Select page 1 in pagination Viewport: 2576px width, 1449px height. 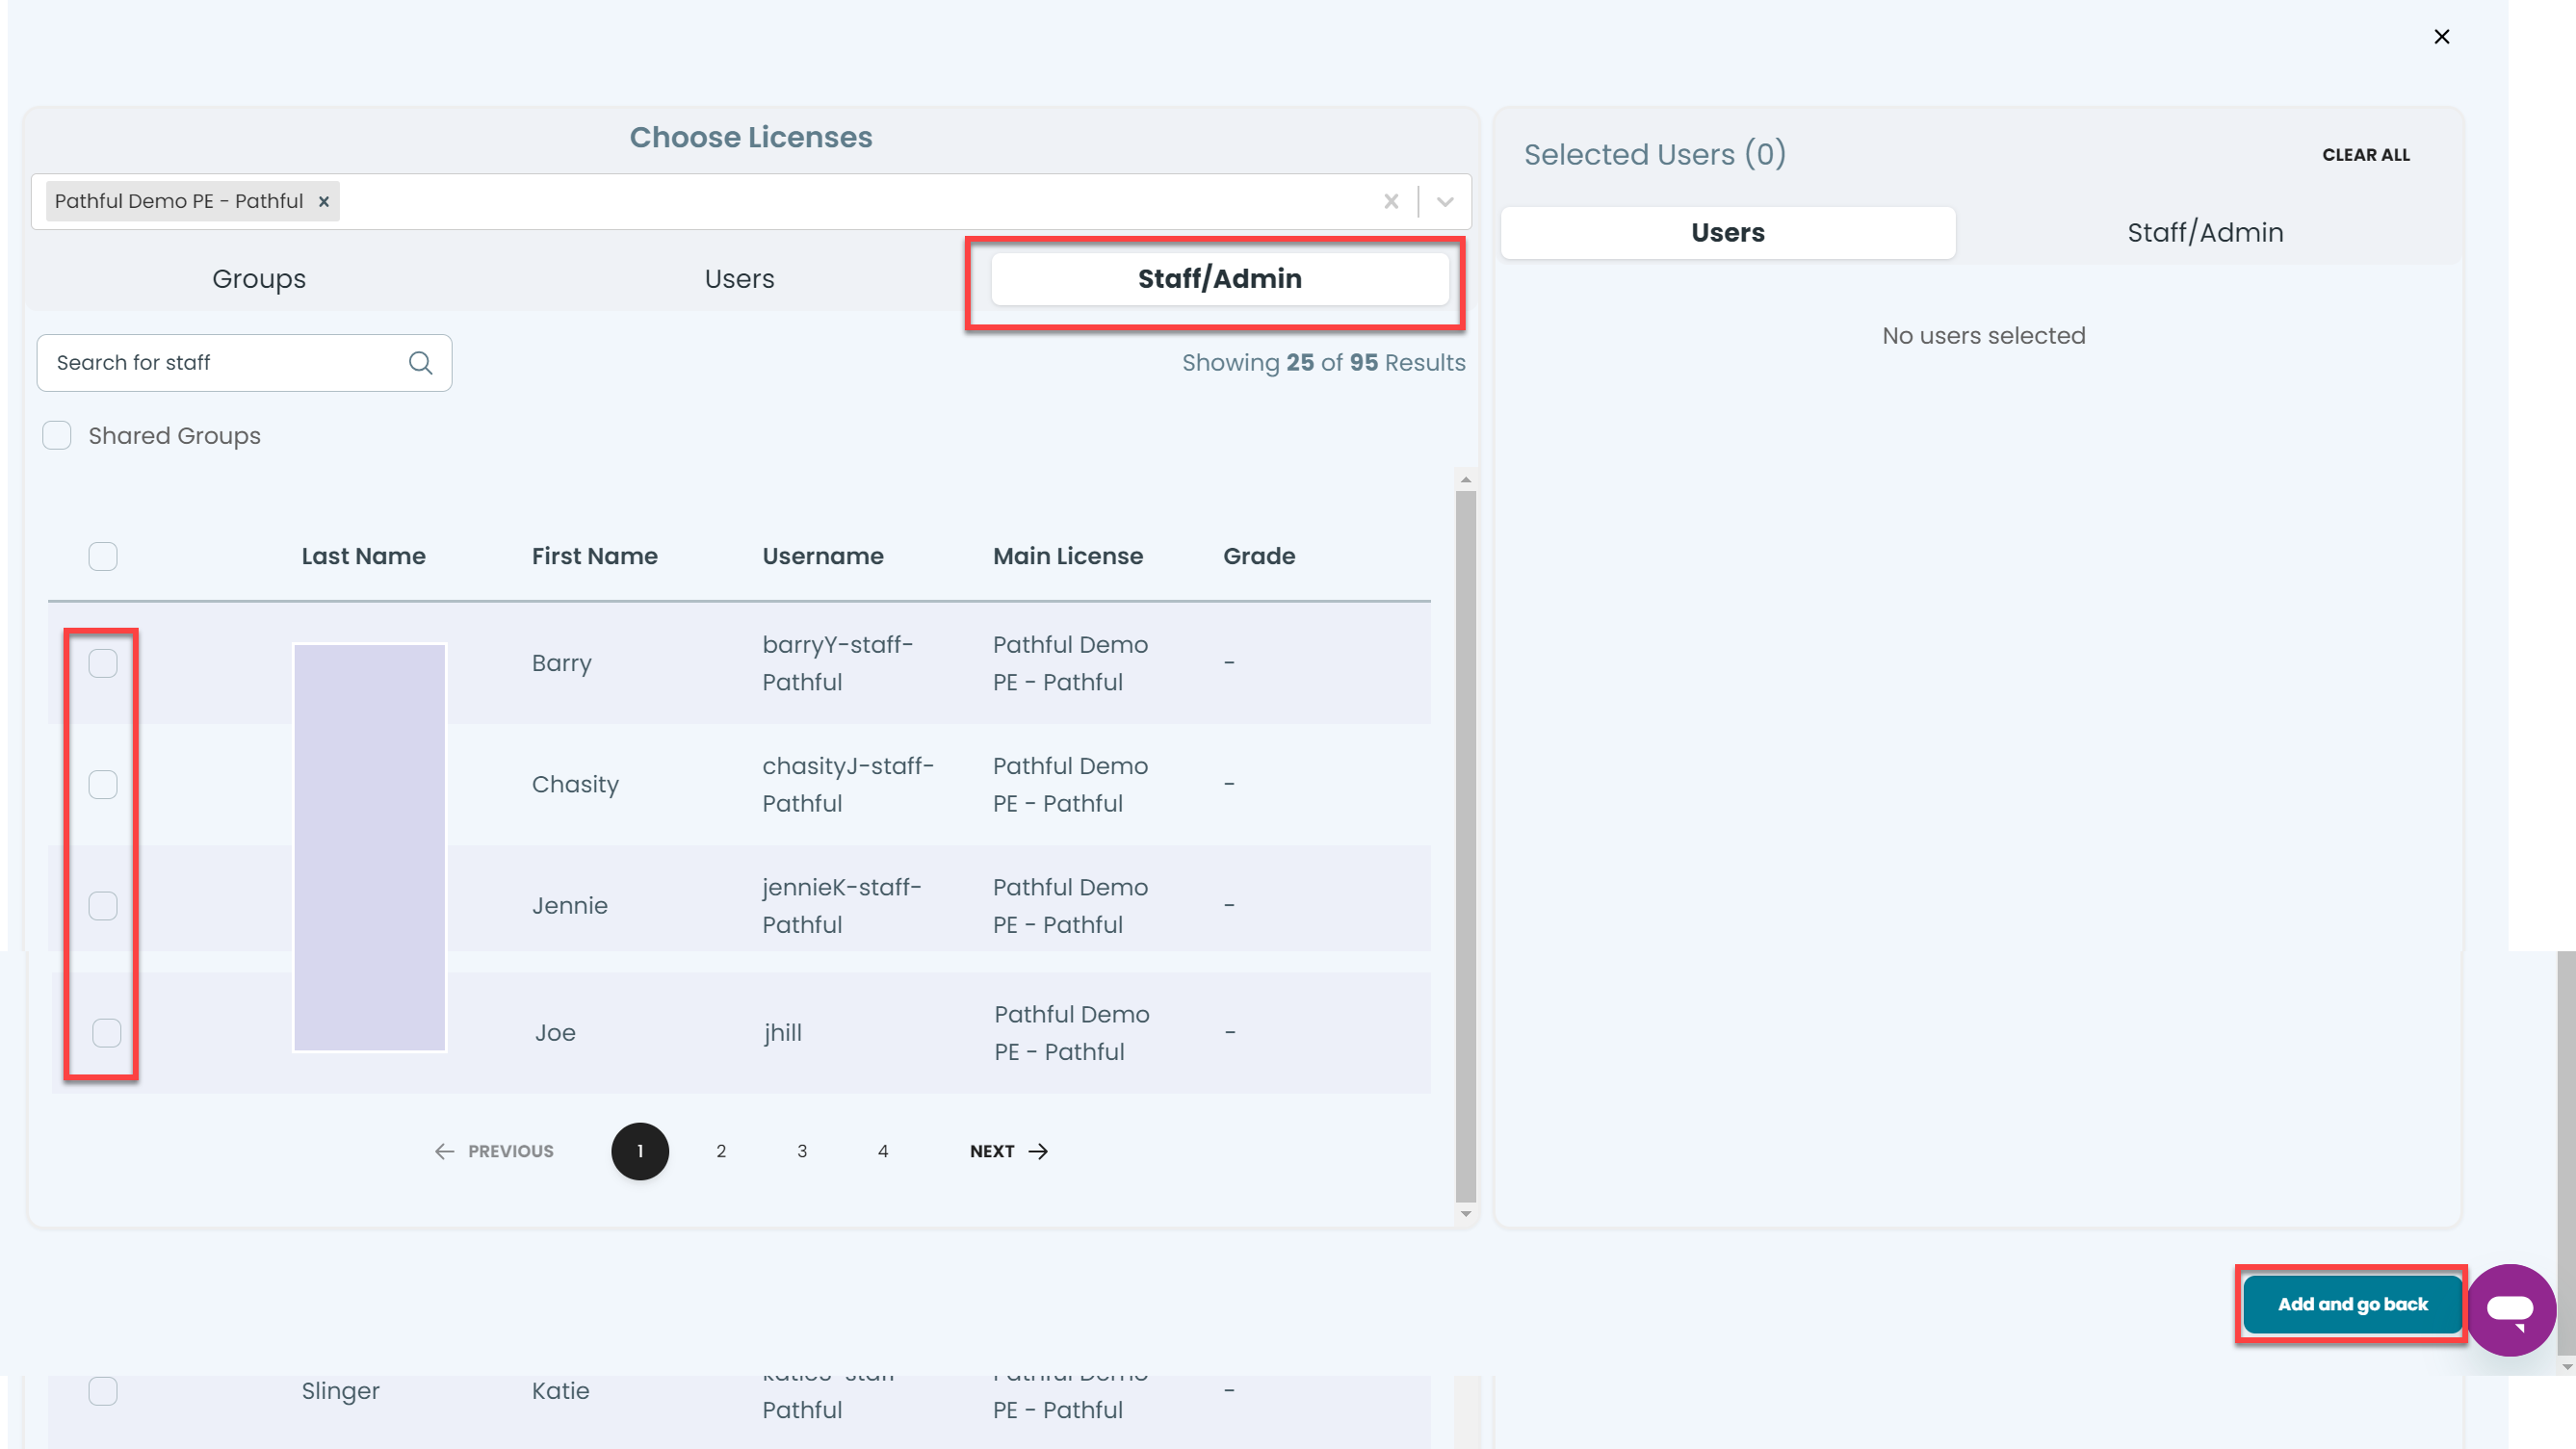tap(640, 1151)
